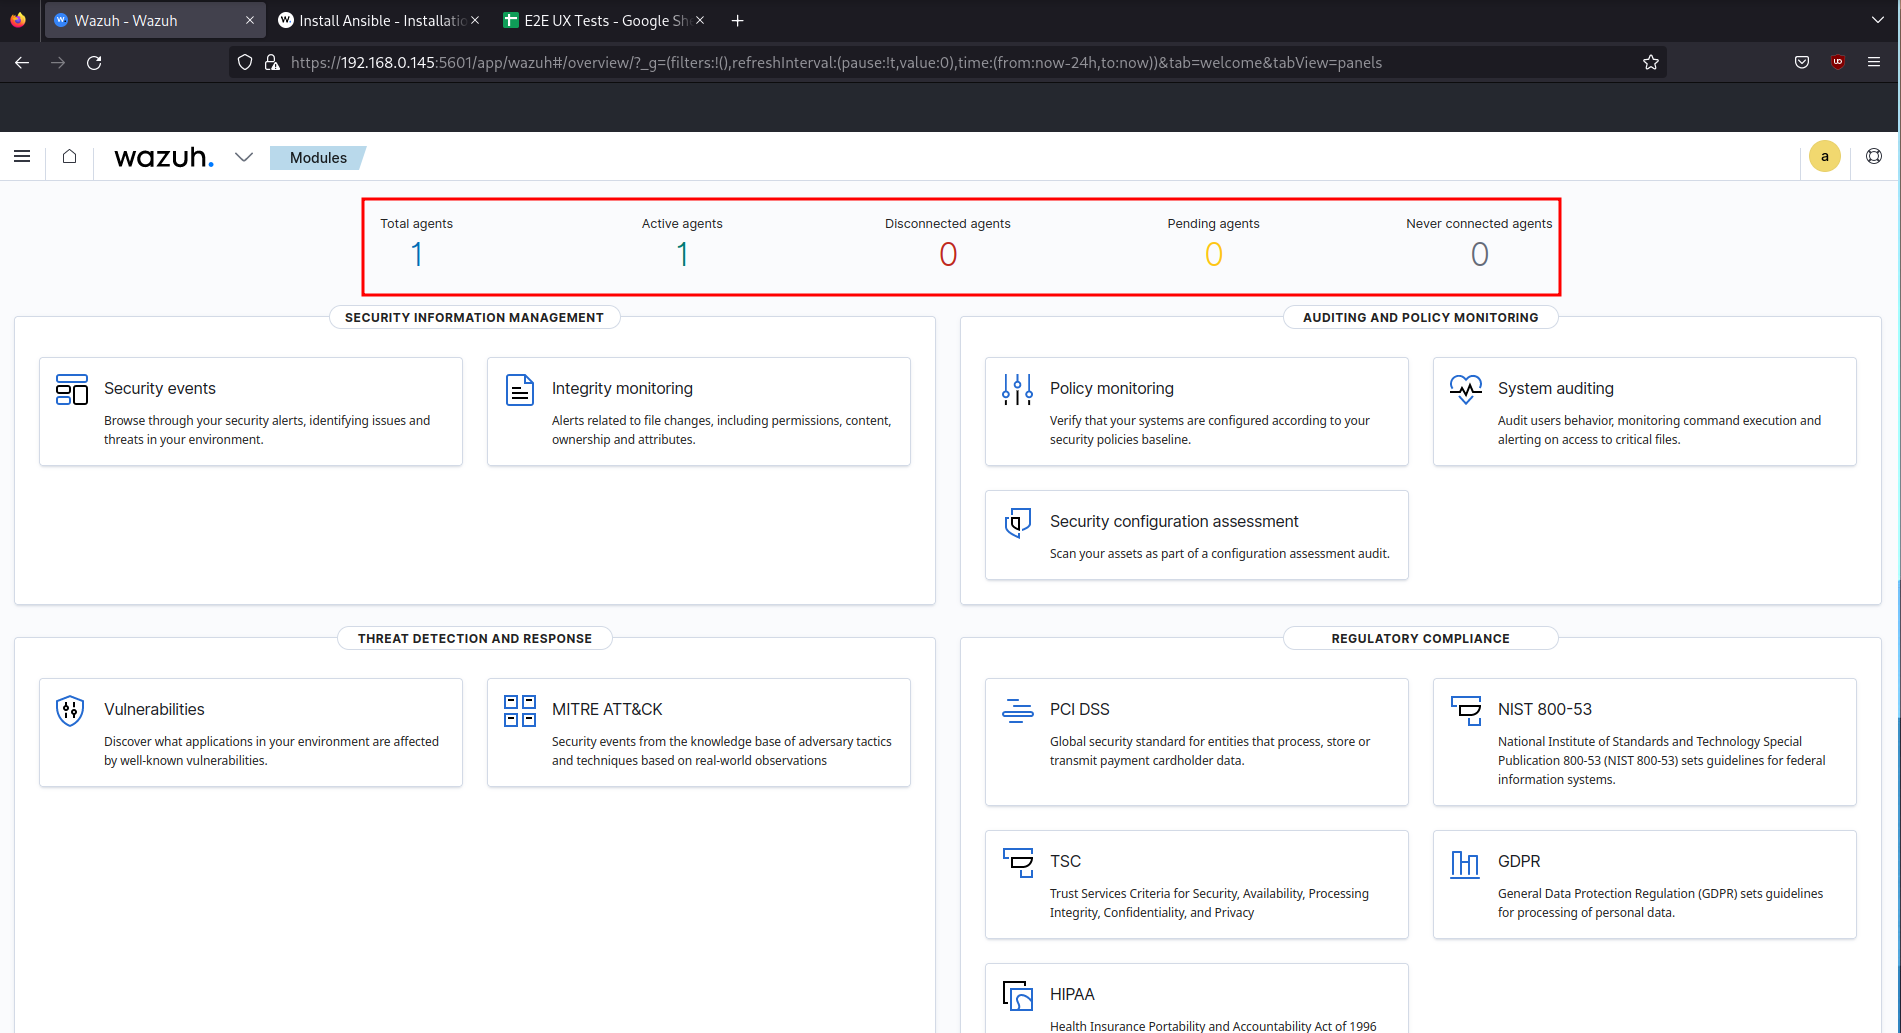Image resolution: width=1901 pixels, height=1033 pixels.
Task: Open the total agents count
Action: tap(416, 255)
